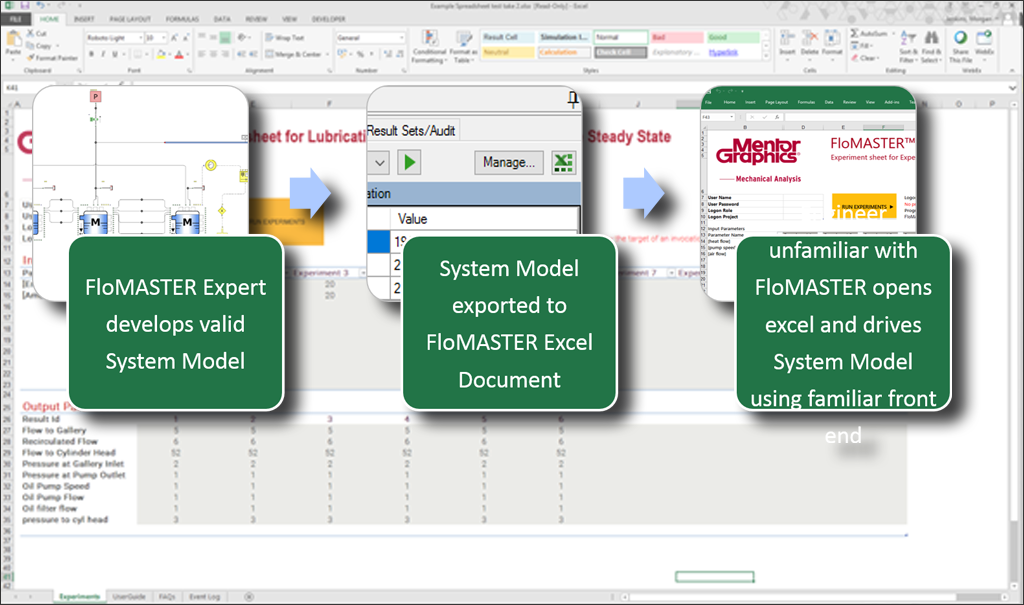The image size is (1024, 605).
Task: Switch to the UserGuide sheet tab
Action: coord(130,596)
